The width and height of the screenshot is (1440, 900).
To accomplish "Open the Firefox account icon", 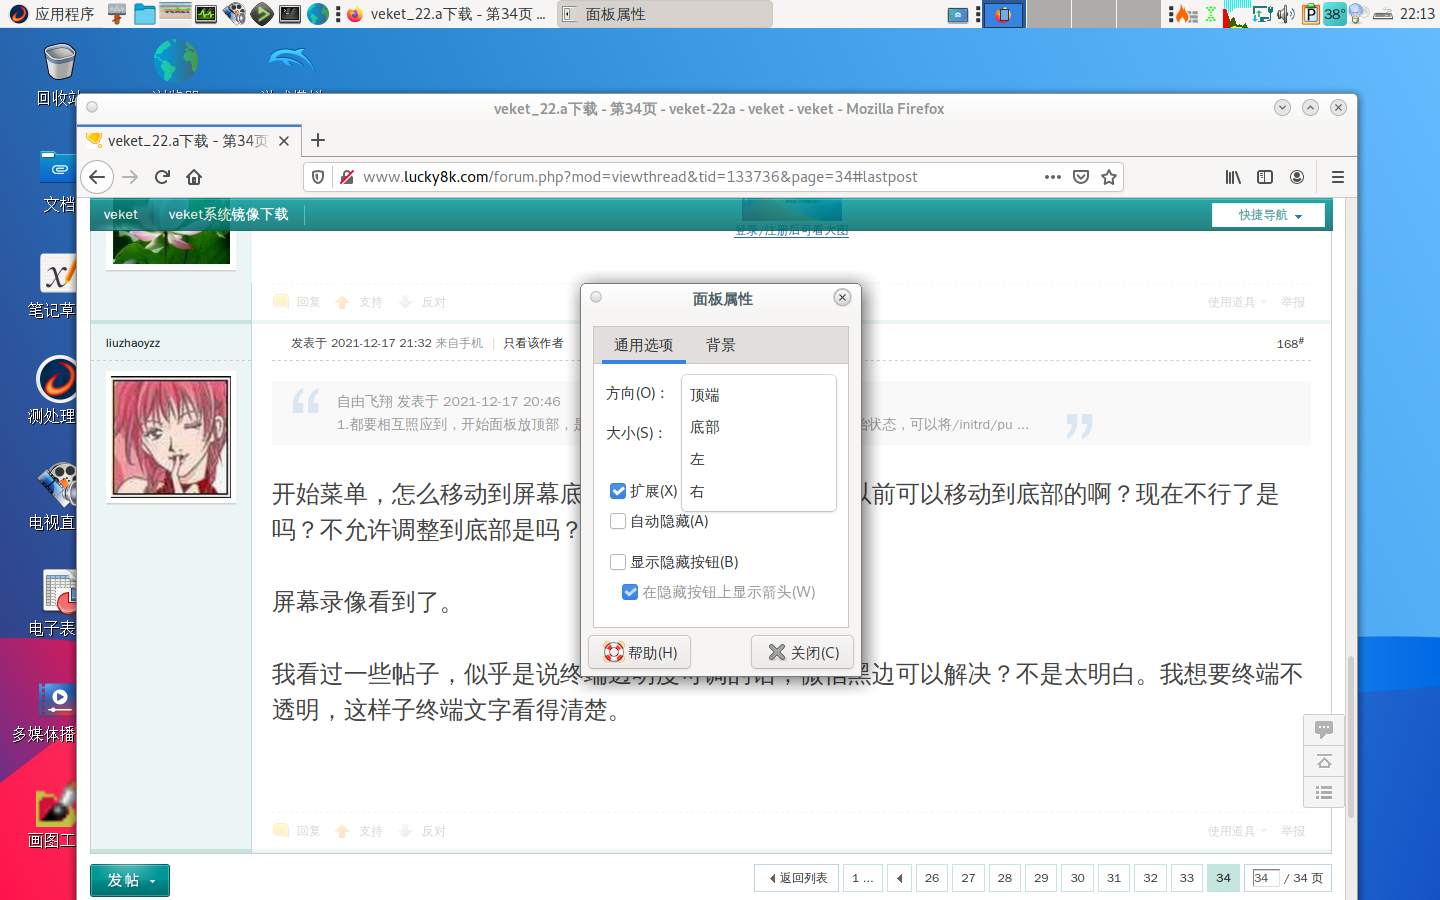I will (1297, 177).
